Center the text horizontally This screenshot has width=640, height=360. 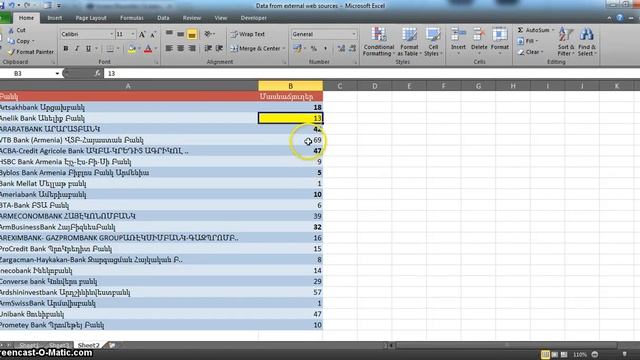(180, 49)
